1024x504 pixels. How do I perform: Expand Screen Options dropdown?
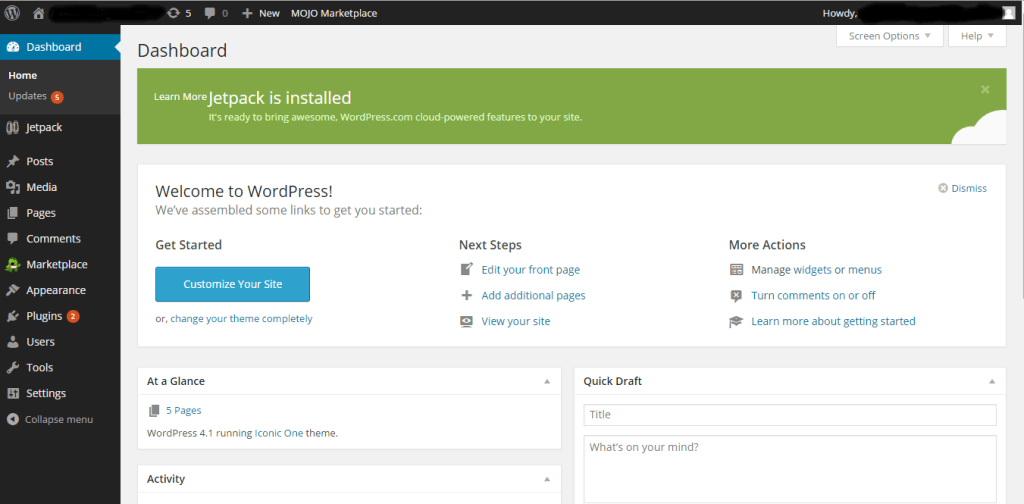(x=889, y=36)
